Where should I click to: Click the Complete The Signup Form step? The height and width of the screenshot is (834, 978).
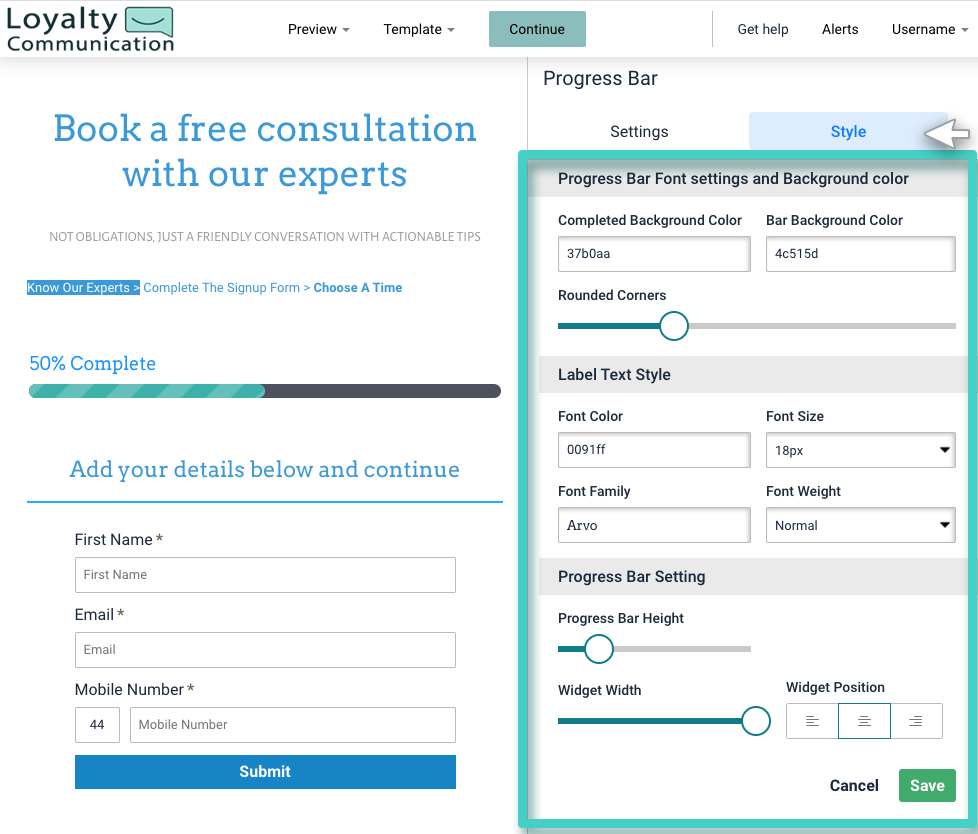point(221,288)
